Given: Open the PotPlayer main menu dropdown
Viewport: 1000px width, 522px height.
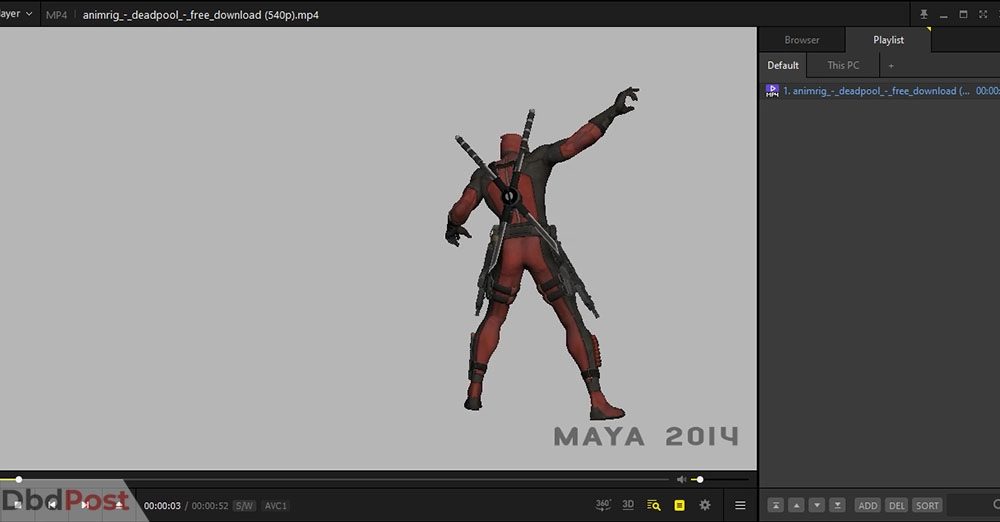Looking at the screenshot, I should coord(17,13).
